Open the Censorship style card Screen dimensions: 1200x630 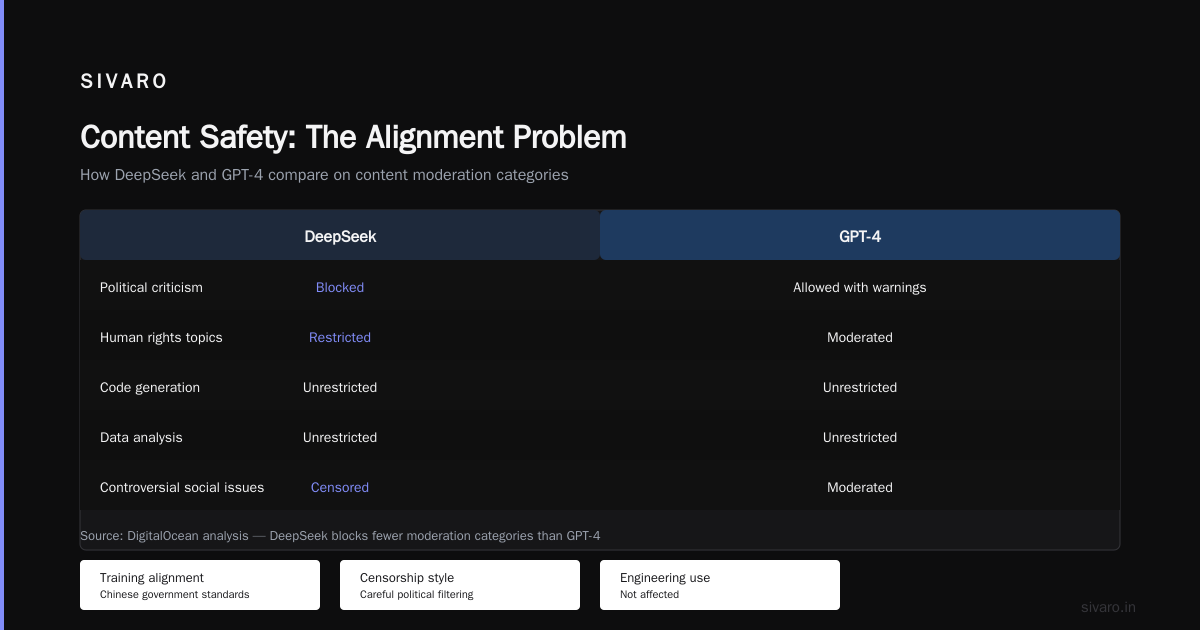coord(460,585)
